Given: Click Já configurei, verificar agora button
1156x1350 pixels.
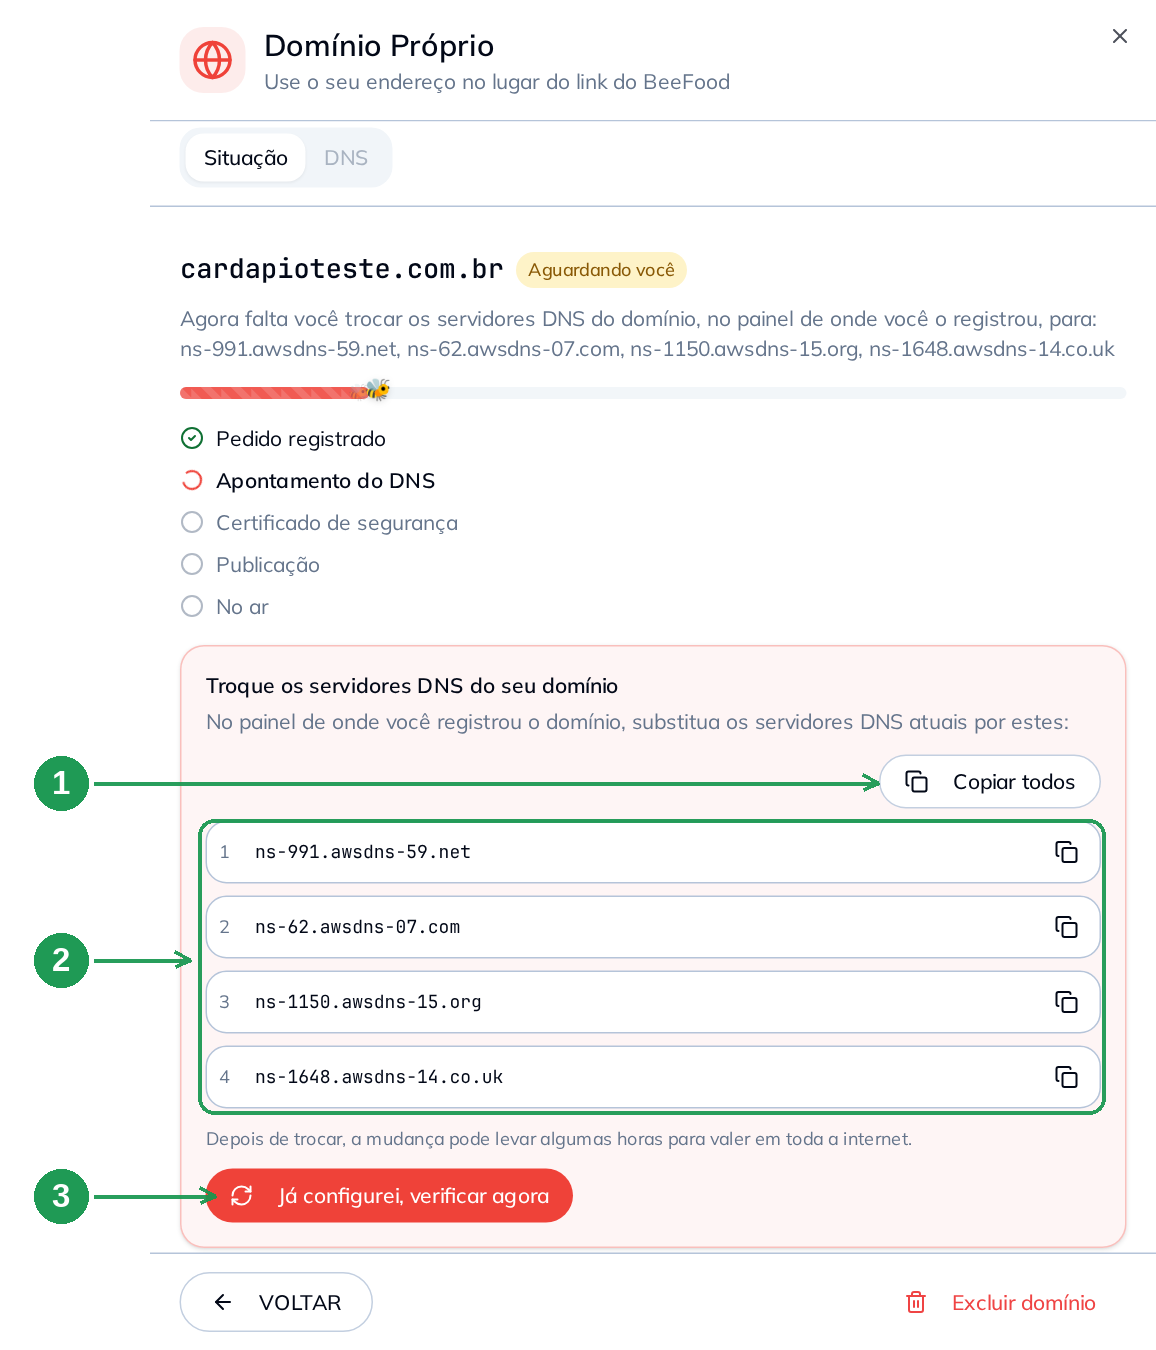Looking at the screenshot, I should (x=389, y=1196).
